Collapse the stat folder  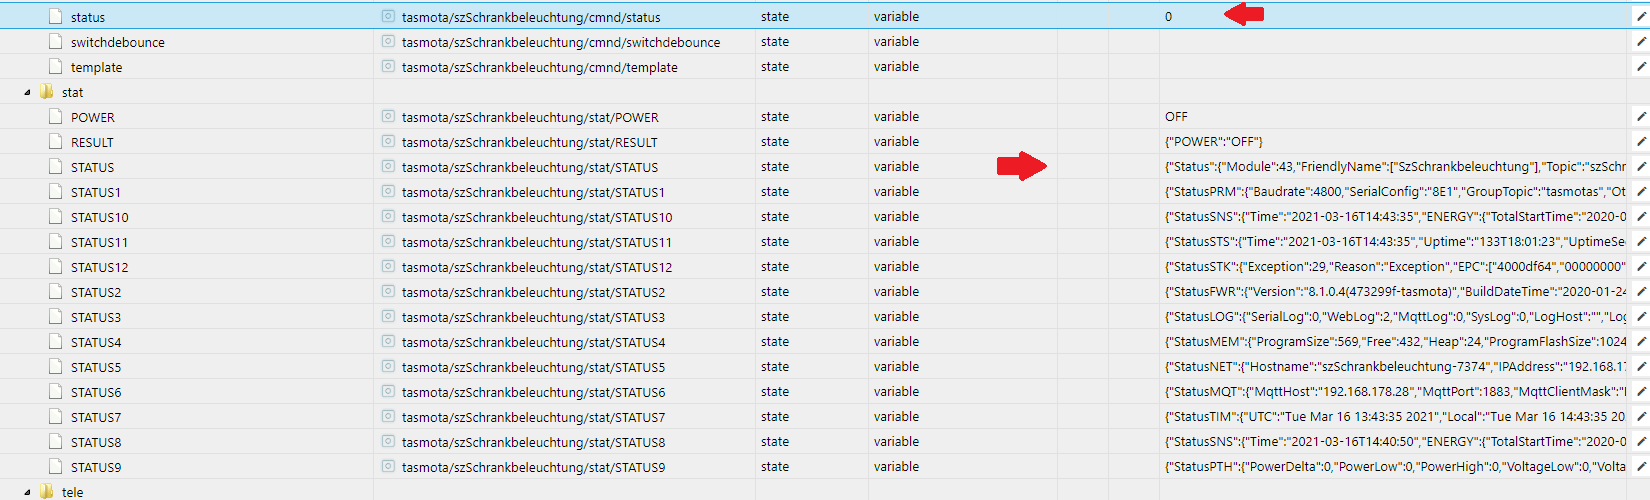click(x=27, y=92)
